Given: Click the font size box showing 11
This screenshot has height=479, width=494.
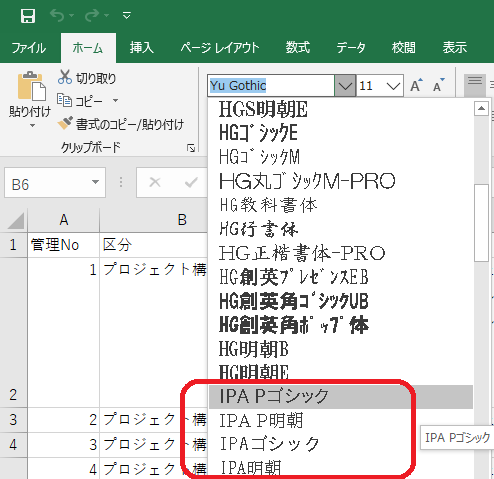Looking at the screenshot, I should (370, 86).
